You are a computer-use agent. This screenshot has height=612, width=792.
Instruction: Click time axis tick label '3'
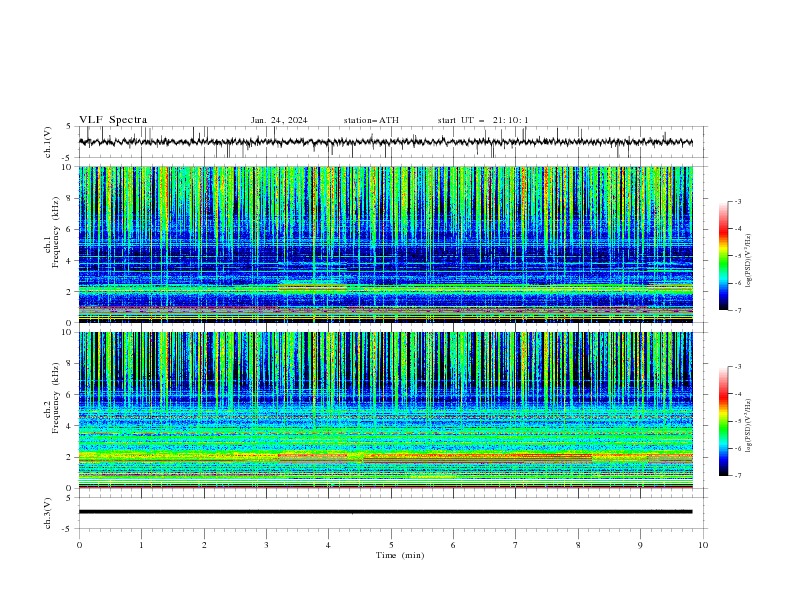(266, 545)
